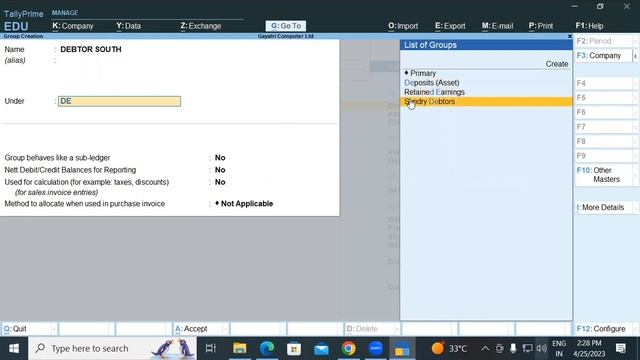Open the K: Company menu
The image size is (640, 360).
[x=73, y=26]
